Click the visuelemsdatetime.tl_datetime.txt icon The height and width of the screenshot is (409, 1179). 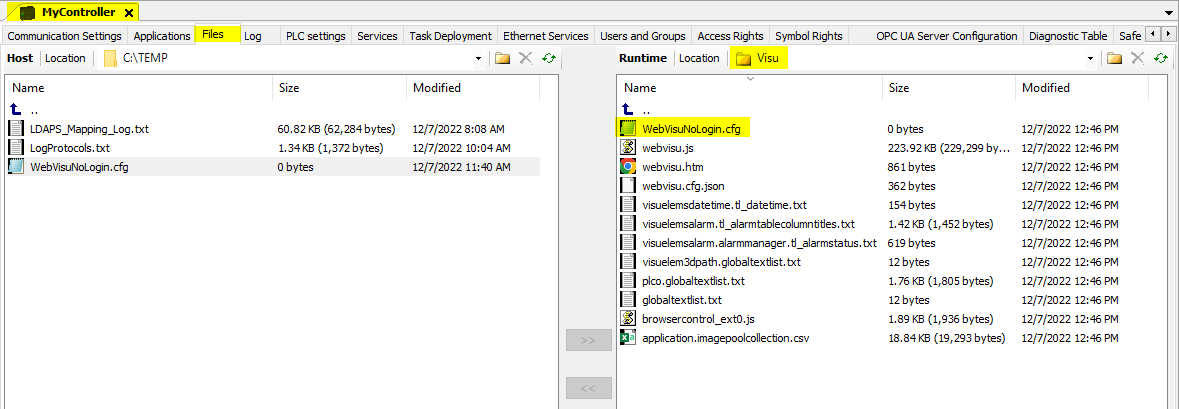pyautogui.click(x=628, y=204)
